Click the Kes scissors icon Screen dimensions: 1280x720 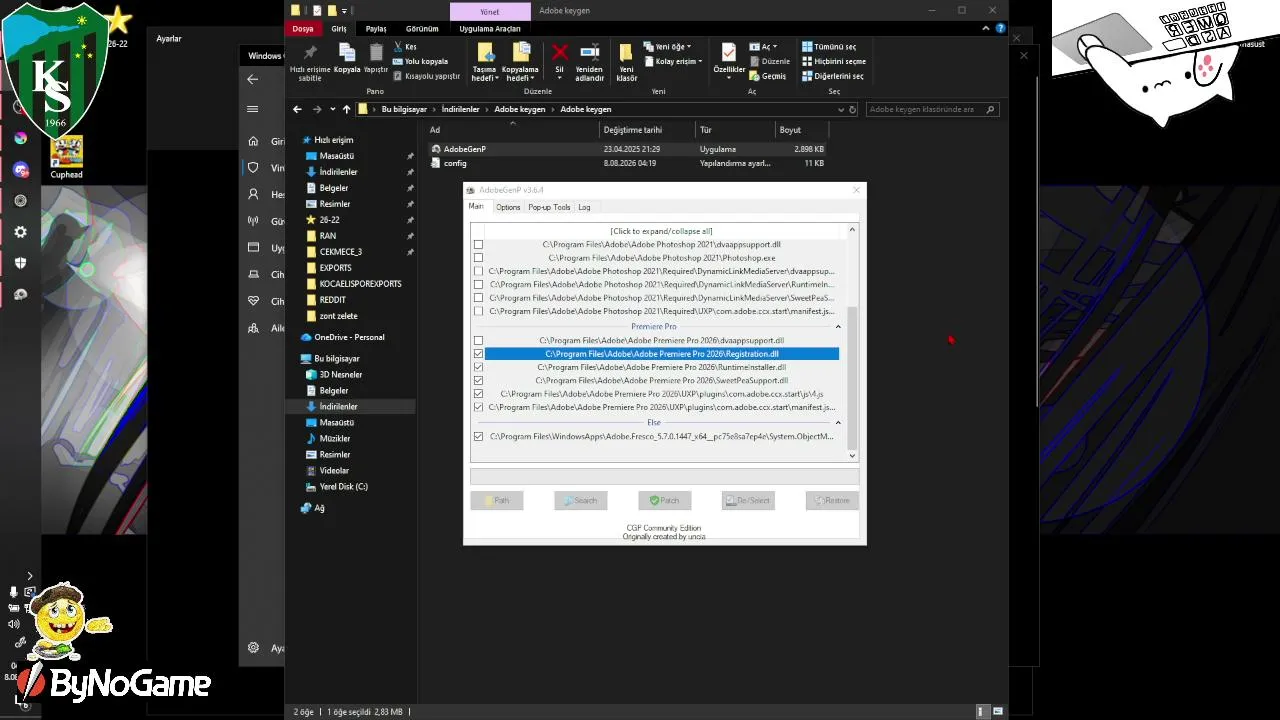tap(398, 47)
